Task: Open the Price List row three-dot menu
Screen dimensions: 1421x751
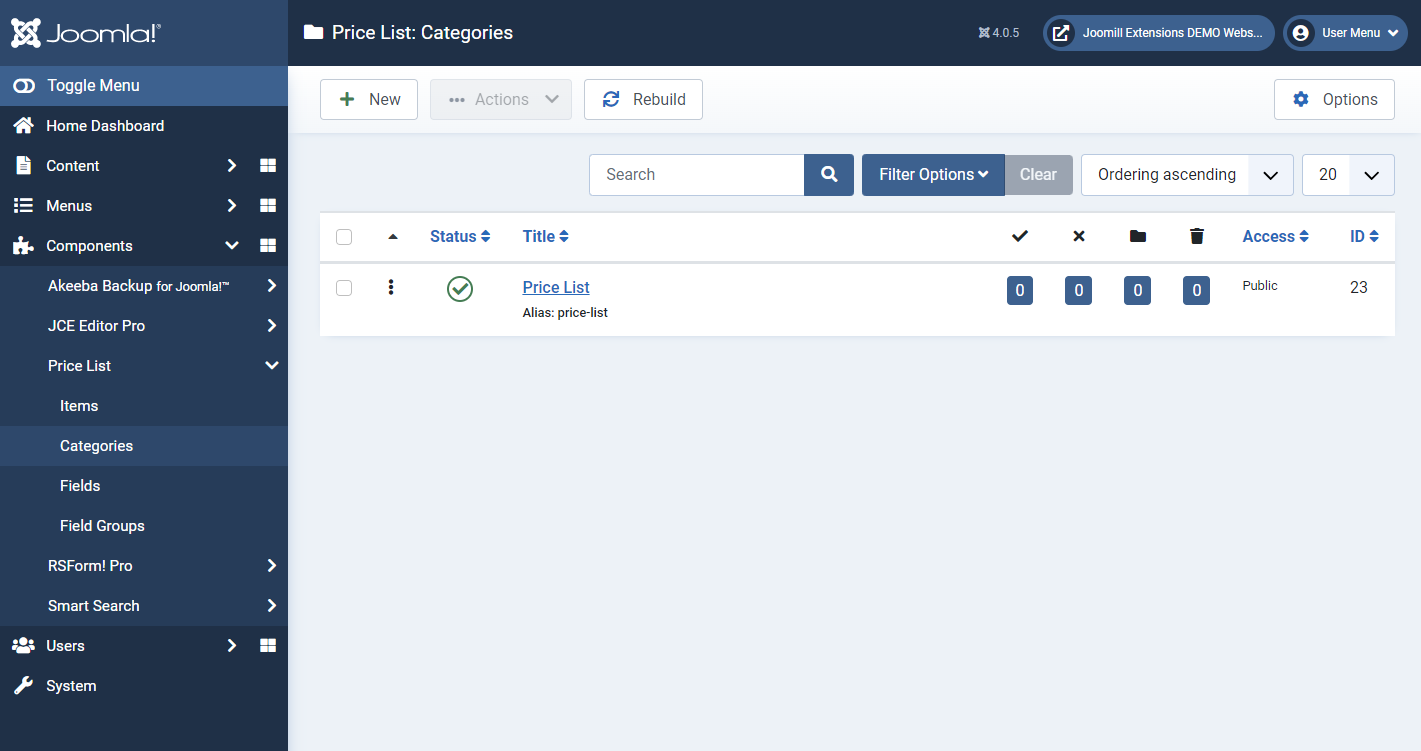Action: (x=391, y=288)
